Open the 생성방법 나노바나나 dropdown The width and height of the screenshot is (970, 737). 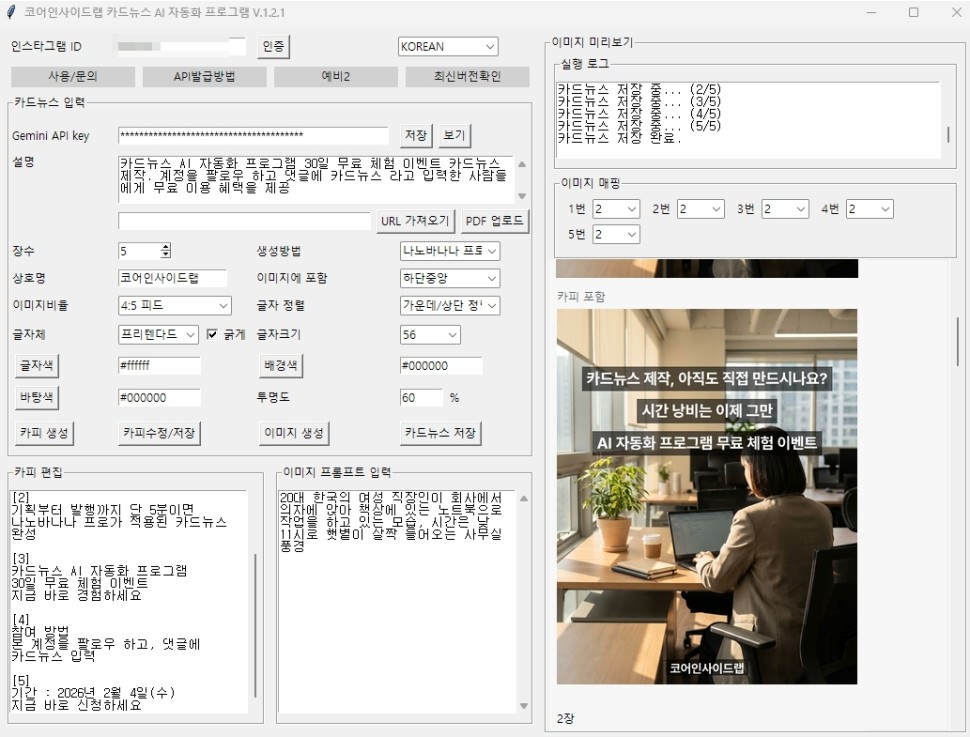pyautogui.click(x=450, y=251)
